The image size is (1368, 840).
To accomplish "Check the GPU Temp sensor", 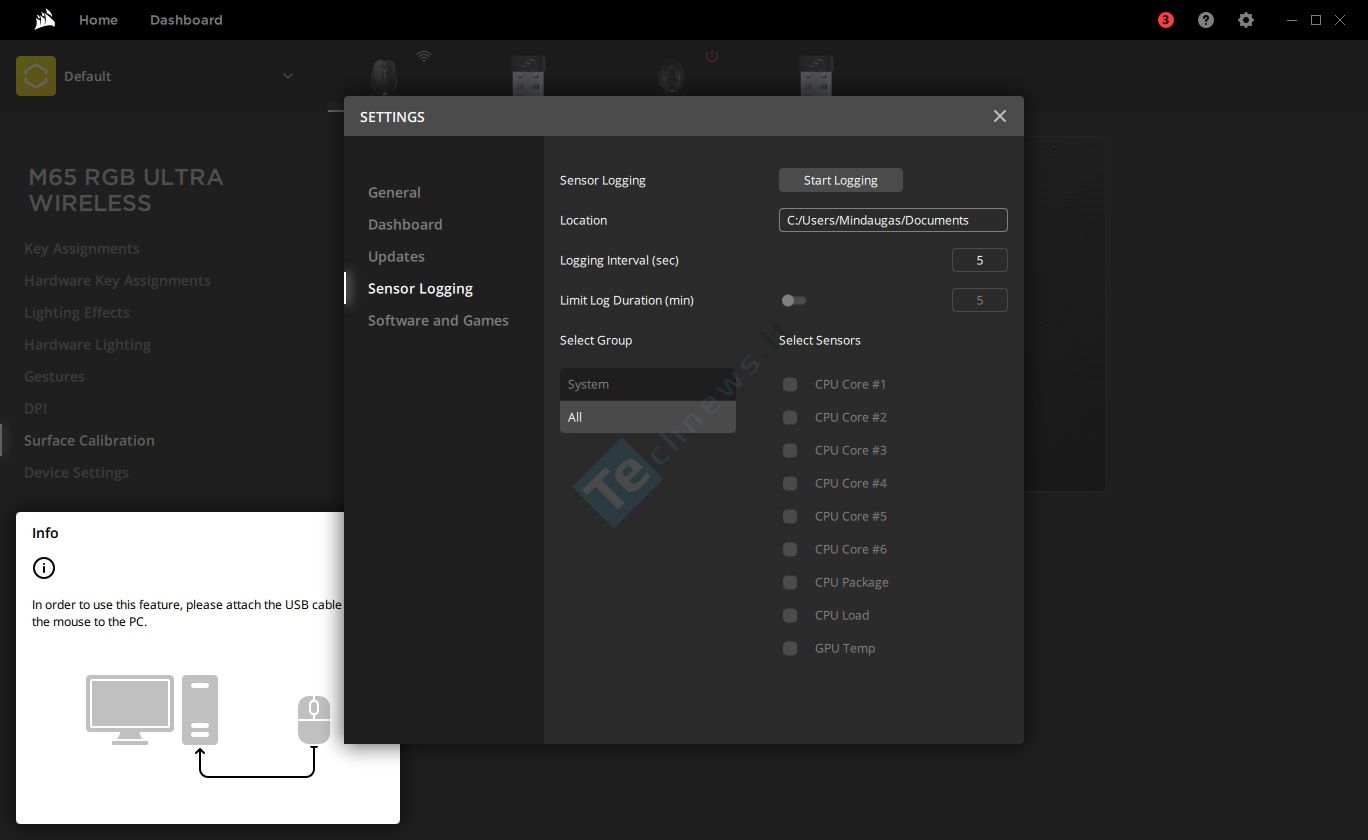I will coord(790,648).
